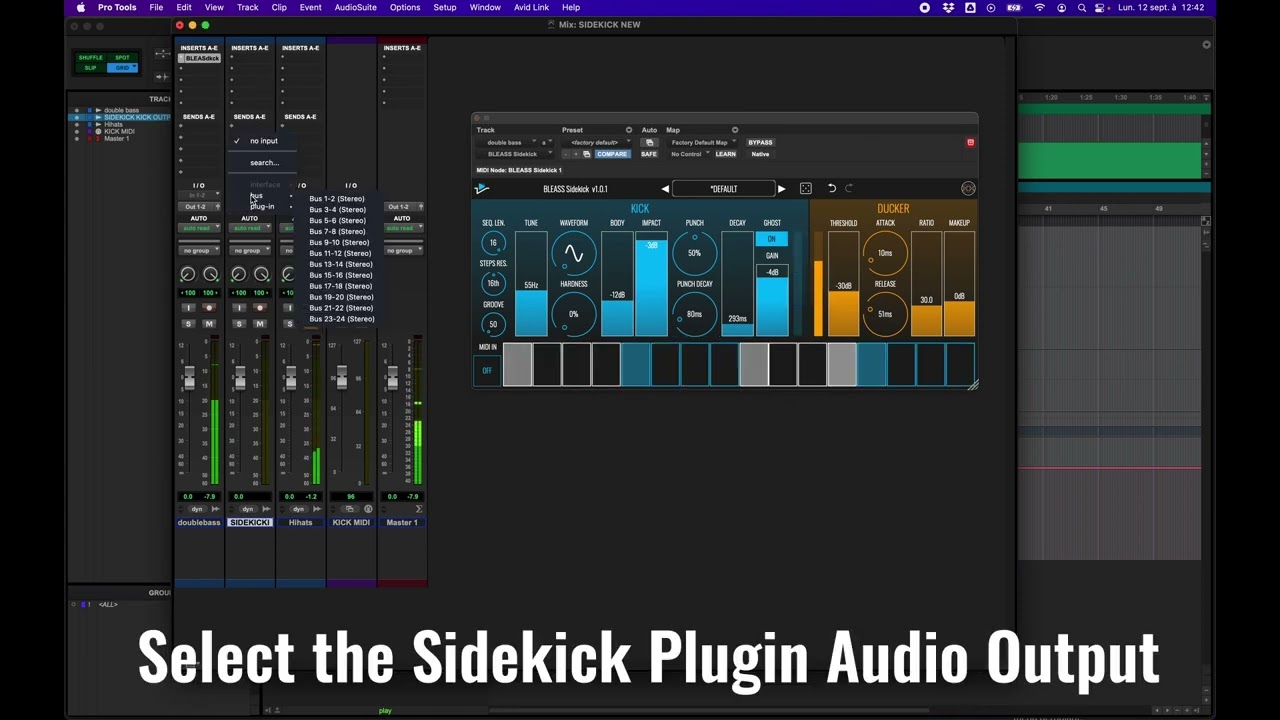Click the KICK MIDI track name in mixer
Image resolution: width=1280 pixels, height=720 pixels.
[351, 522]
